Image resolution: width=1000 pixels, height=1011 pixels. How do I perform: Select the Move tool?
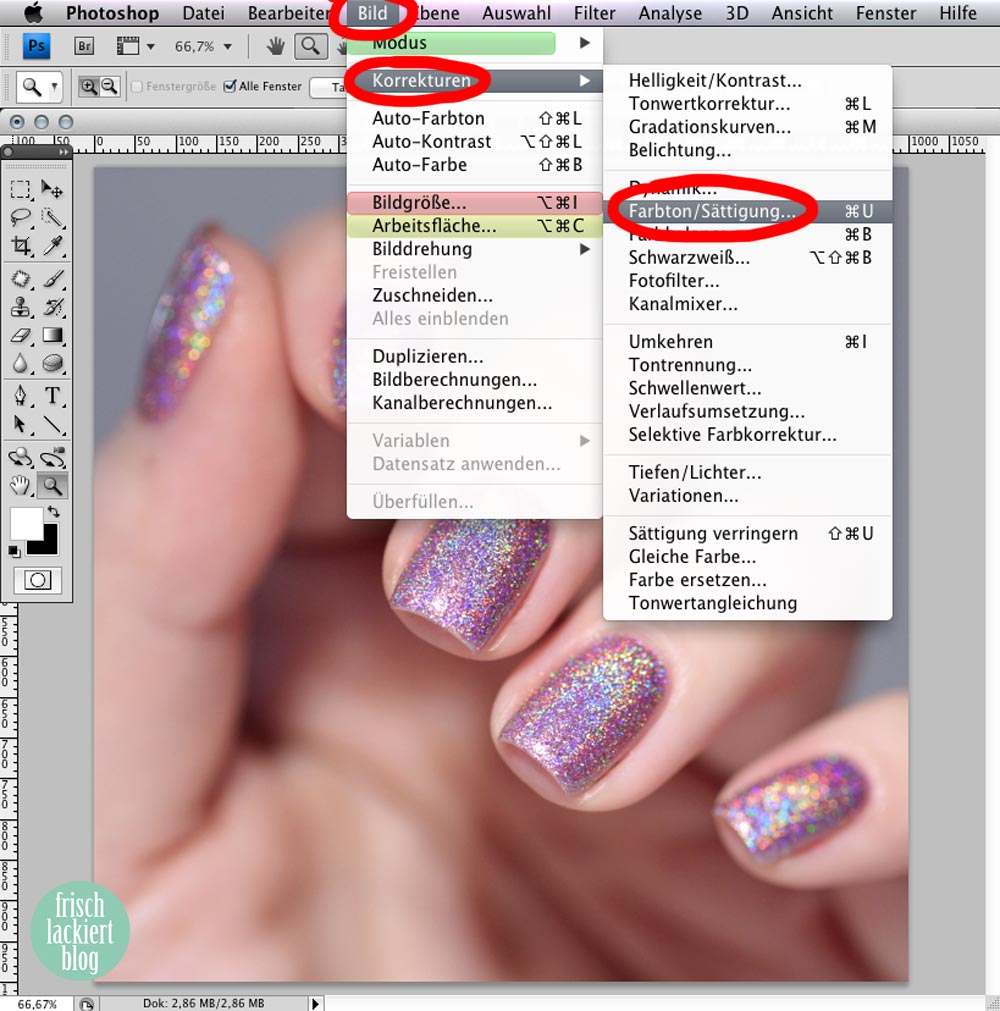52,189
